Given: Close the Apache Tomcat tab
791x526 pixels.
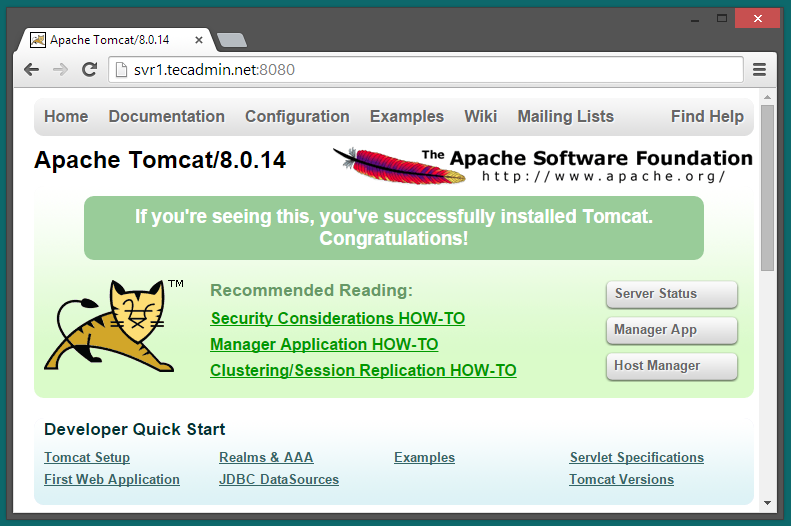Looking at the screenshot, I should pos(199,40).
